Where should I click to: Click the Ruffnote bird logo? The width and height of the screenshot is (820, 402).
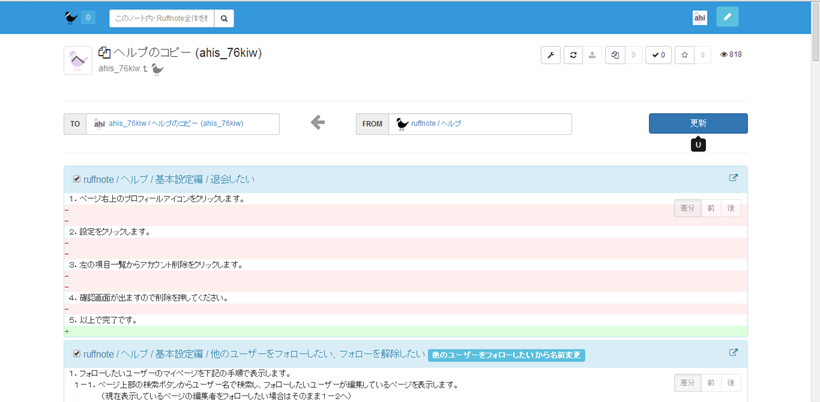71,17
